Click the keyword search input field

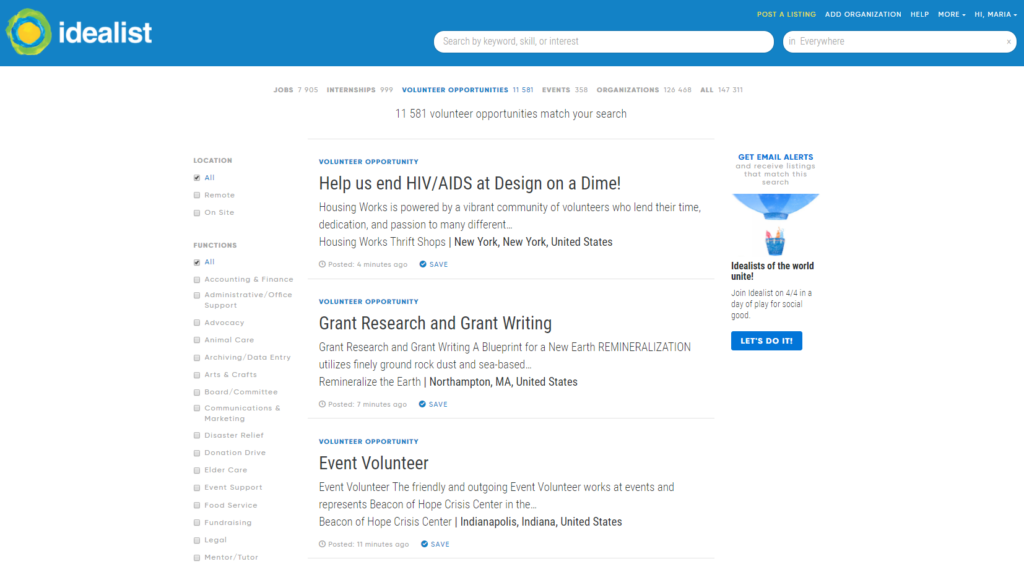coord(603,42)
